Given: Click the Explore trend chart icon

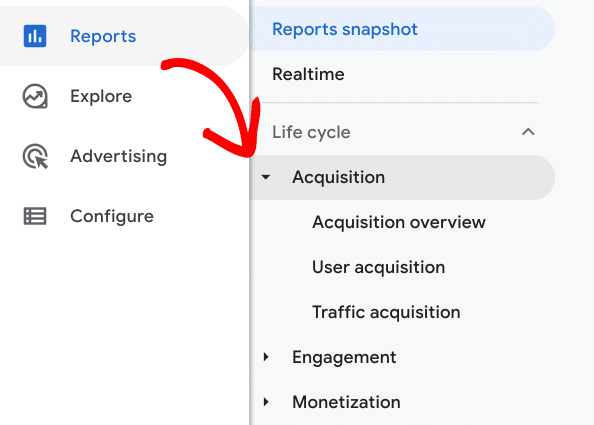Looking at the screenshot, I should [x=35, y=96].
